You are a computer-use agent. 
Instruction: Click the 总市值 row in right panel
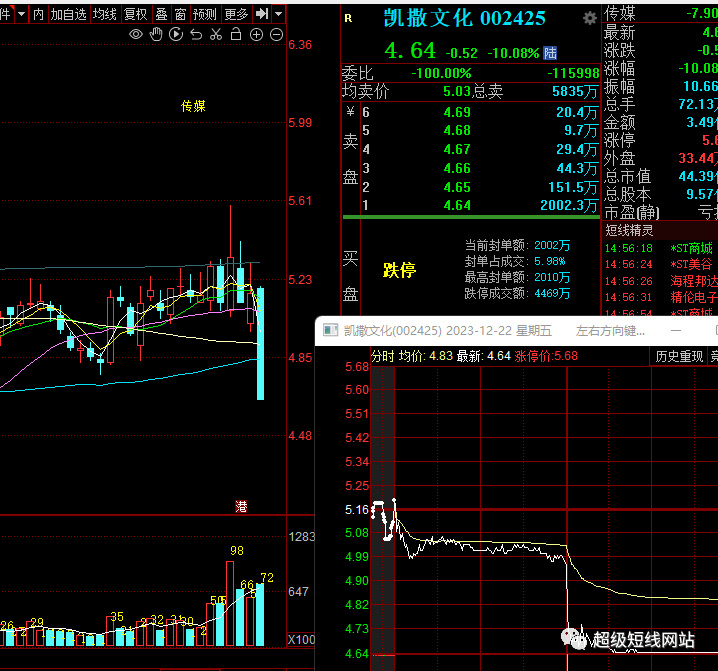[x=660, y=176]
